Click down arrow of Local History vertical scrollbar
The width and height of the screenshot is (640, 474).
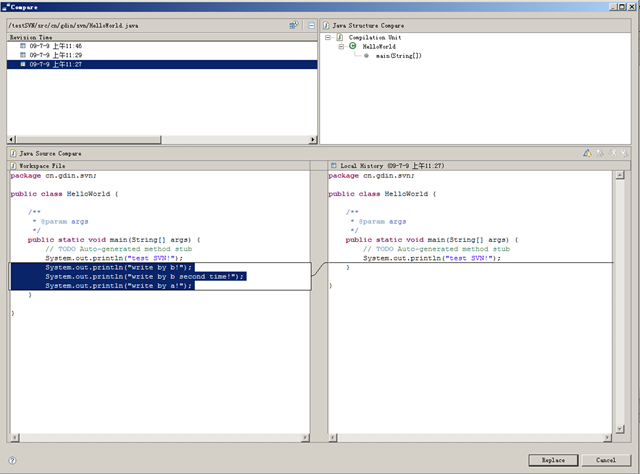[620, 429]
